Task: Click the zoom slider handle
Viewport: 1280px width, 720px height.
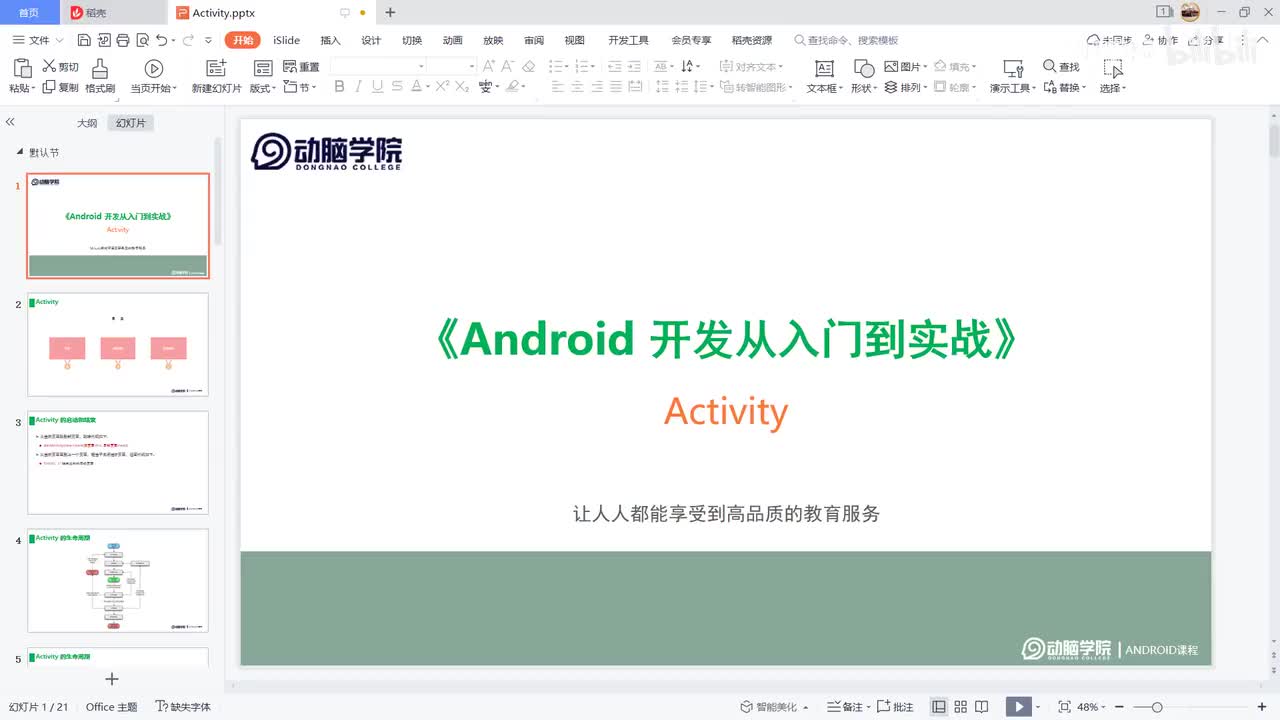Action: tap(1157, 707)
